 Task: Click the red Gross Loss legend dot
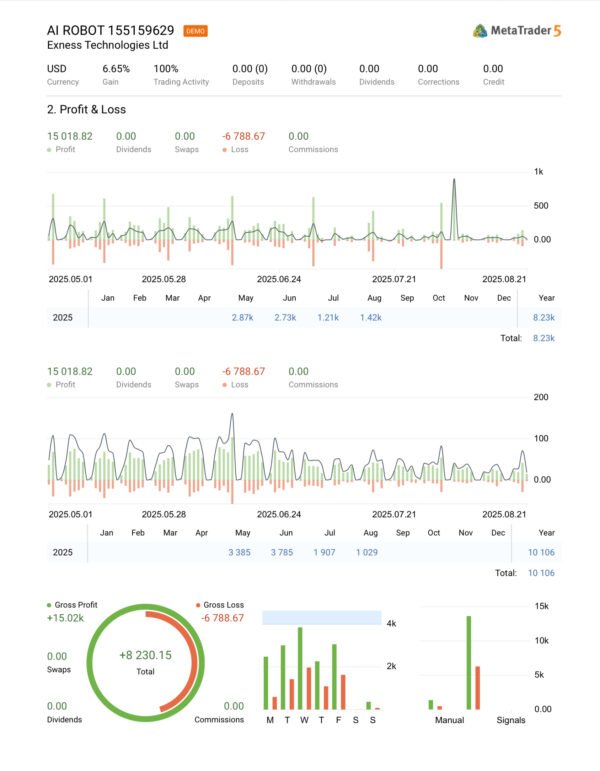tap(196, 606)
